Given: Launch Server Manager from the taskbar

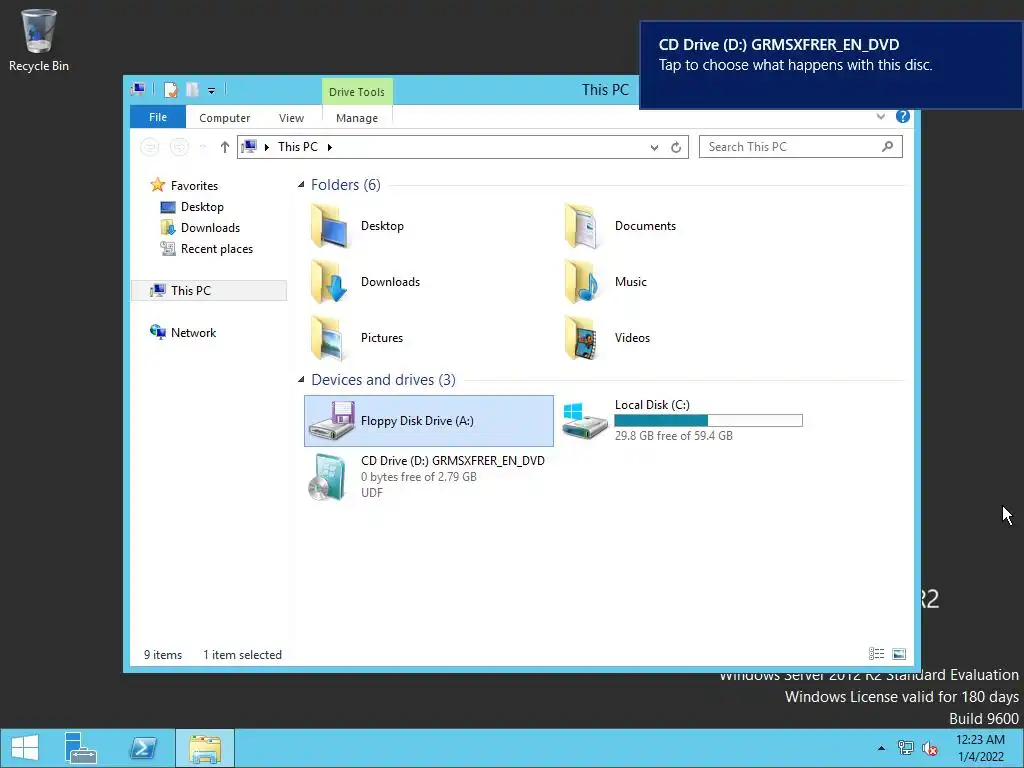Looking at the screenshot, I should (x=81, y=748).
